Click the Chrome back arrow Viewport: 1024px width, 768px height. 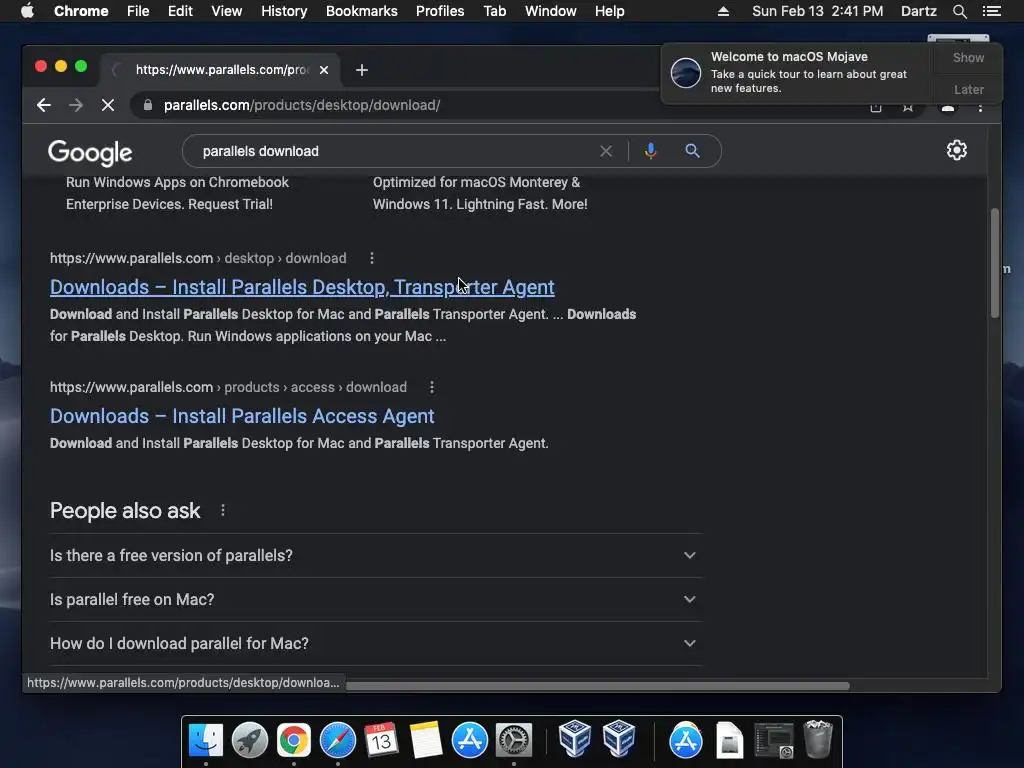[x=44, y=105]
